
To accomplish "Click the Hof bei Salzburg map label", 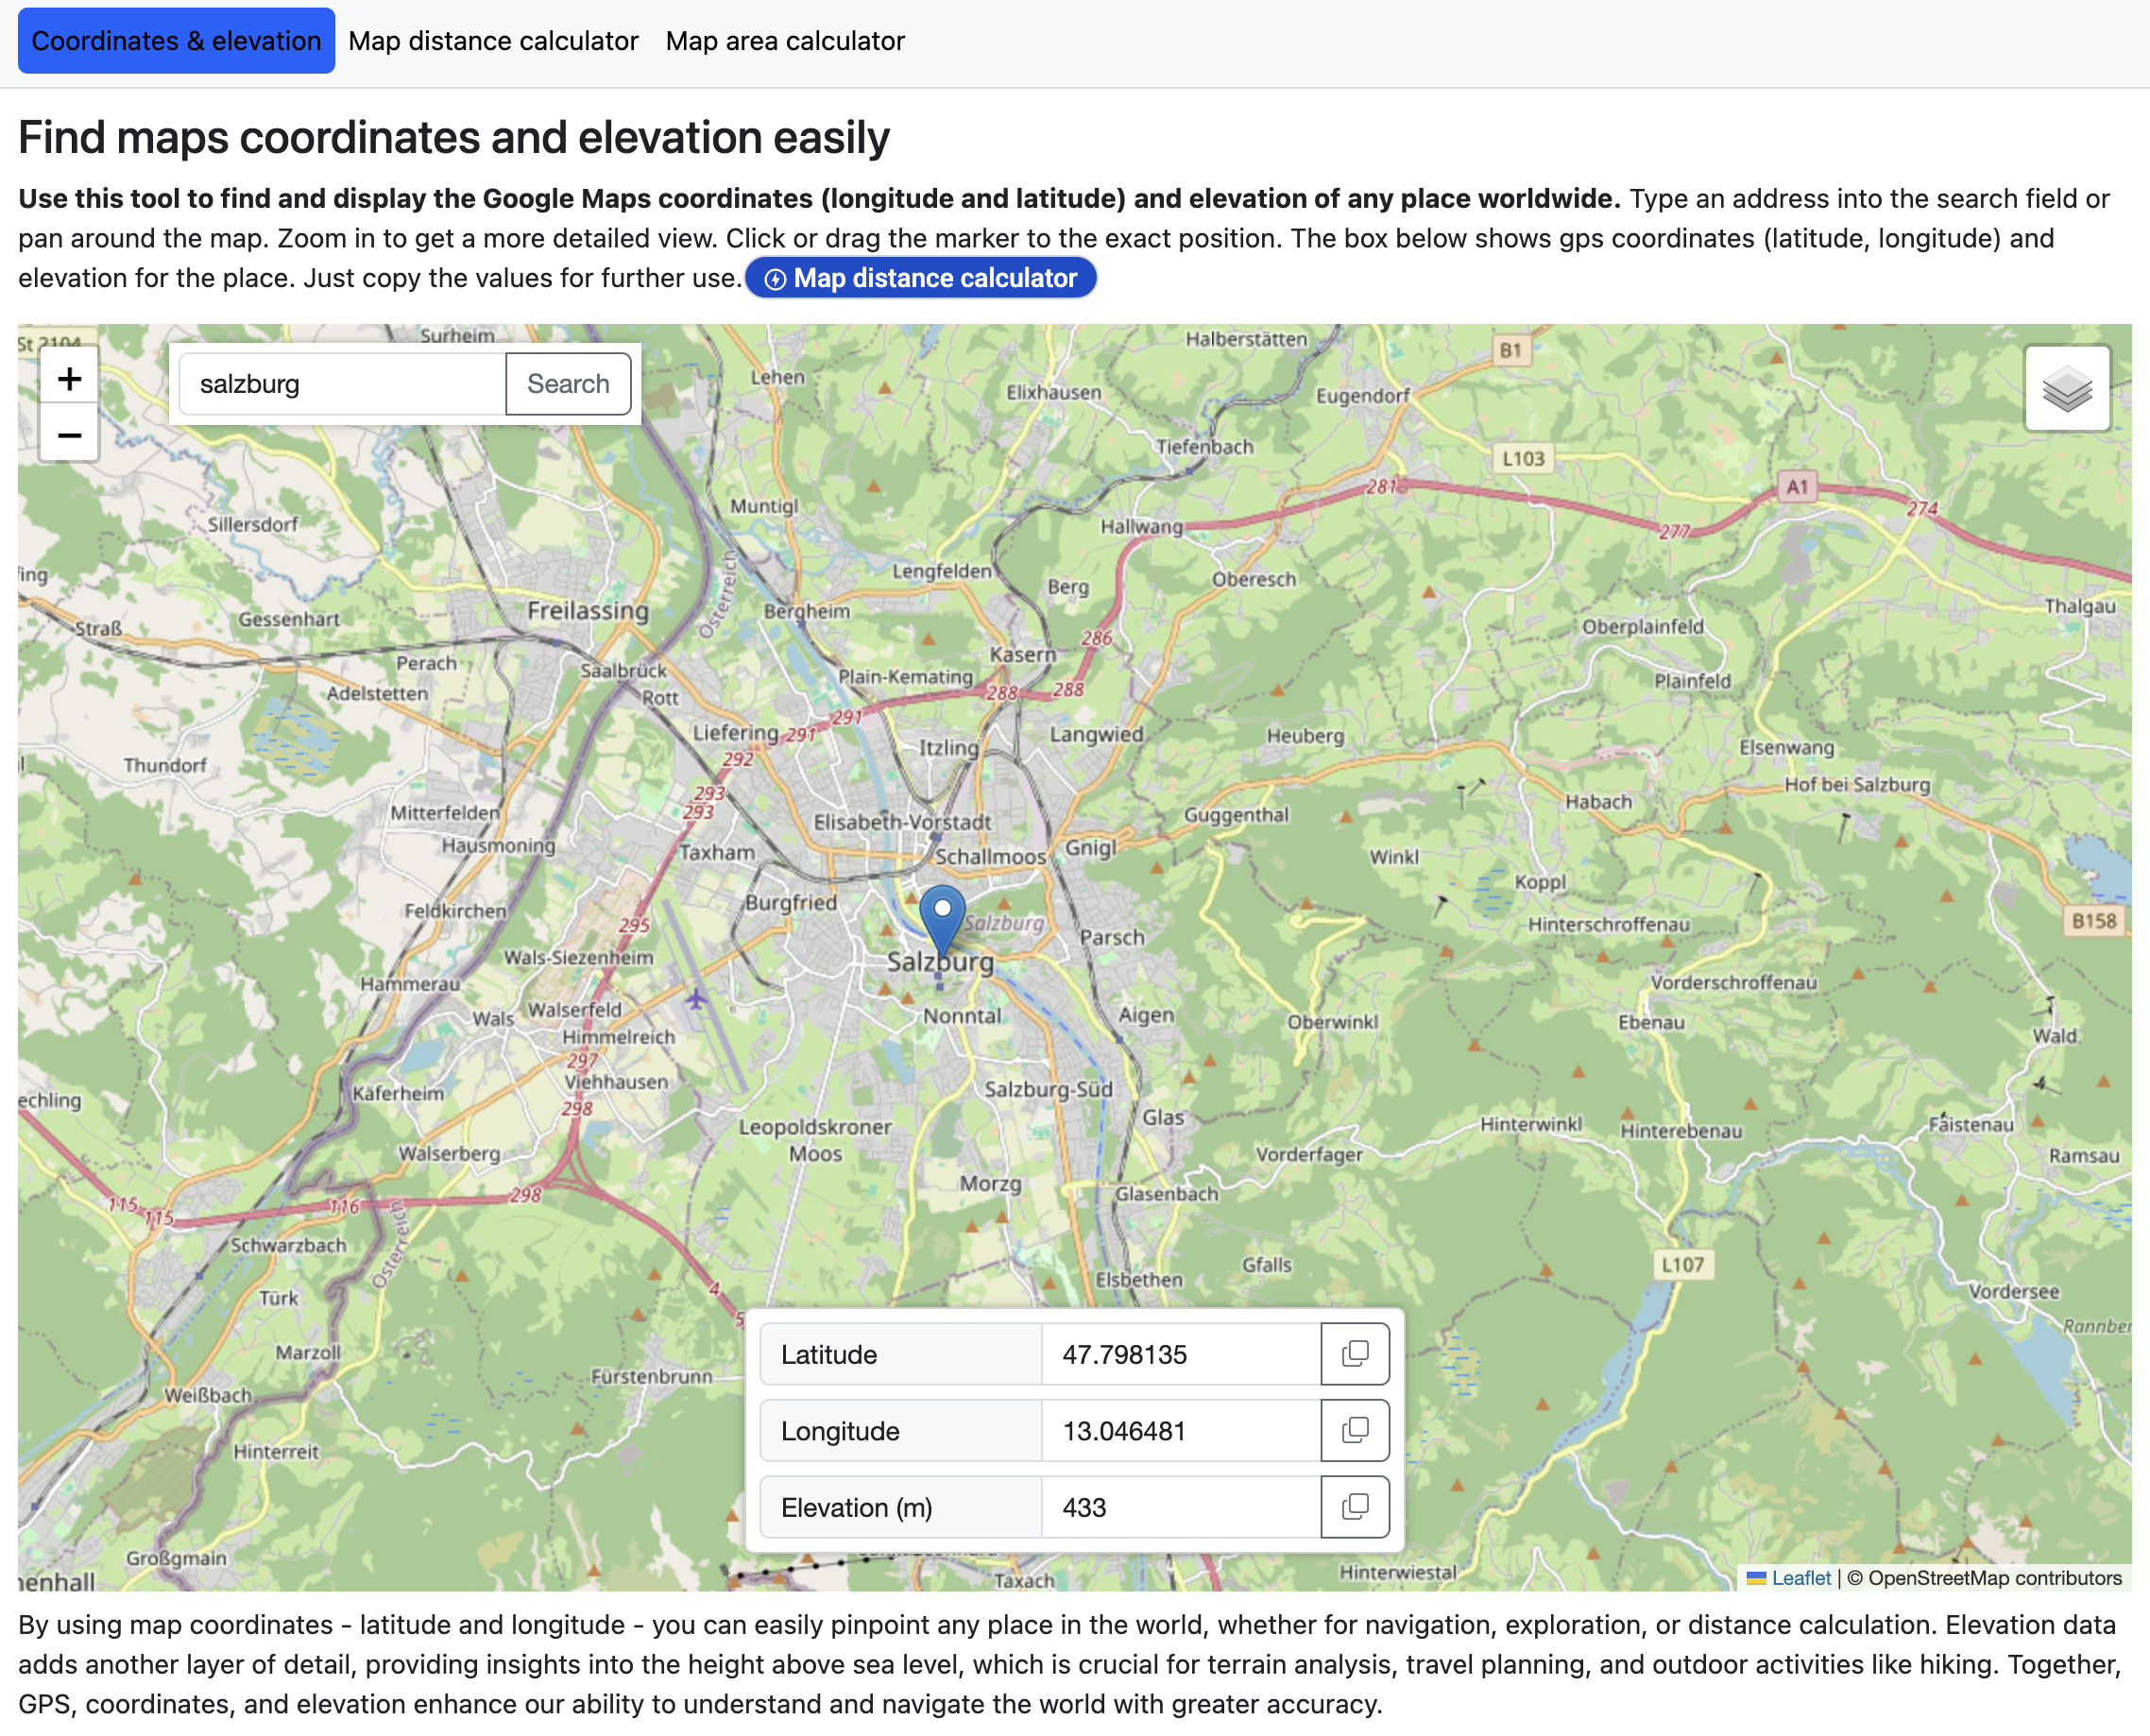I will (1857, 784).
